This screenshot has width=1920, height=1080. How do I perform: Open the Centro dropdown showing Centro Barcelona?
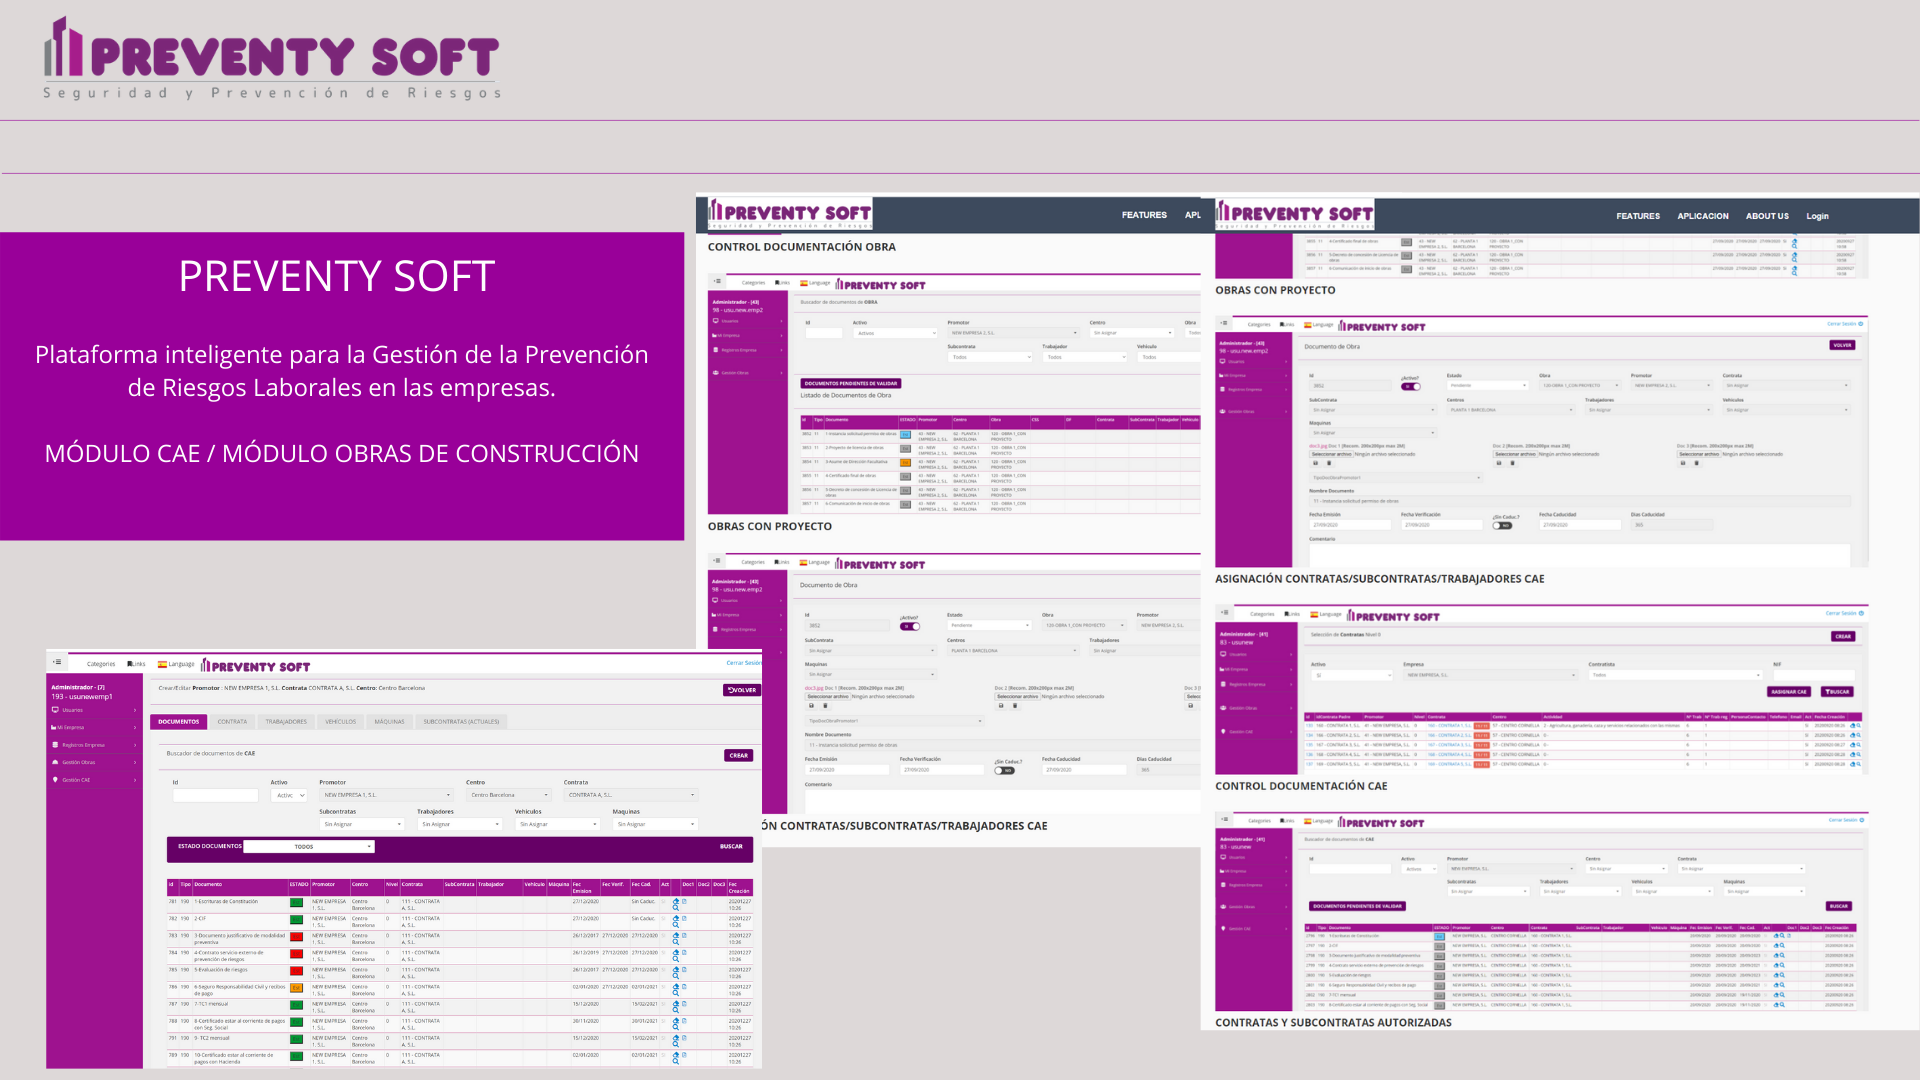pyautogui.click(x=509, y=795)
